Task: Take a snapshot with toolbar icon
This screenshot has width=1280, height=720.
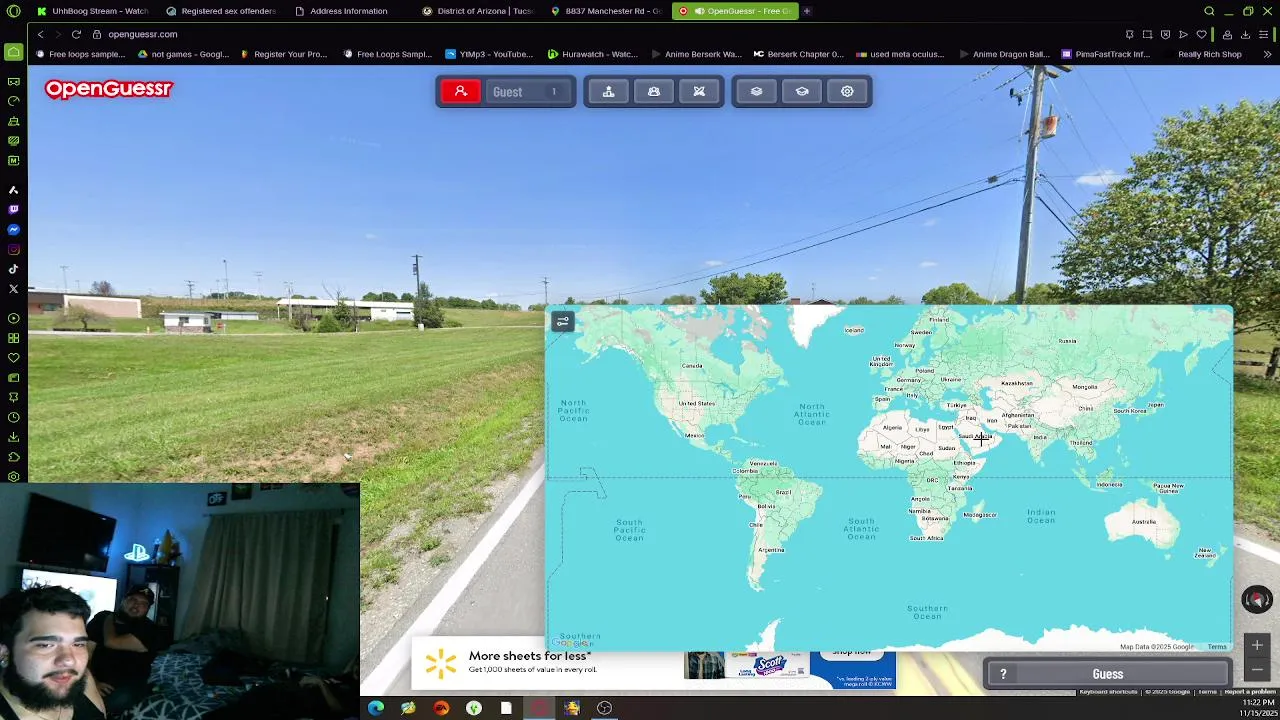Action: [1147, 34]
